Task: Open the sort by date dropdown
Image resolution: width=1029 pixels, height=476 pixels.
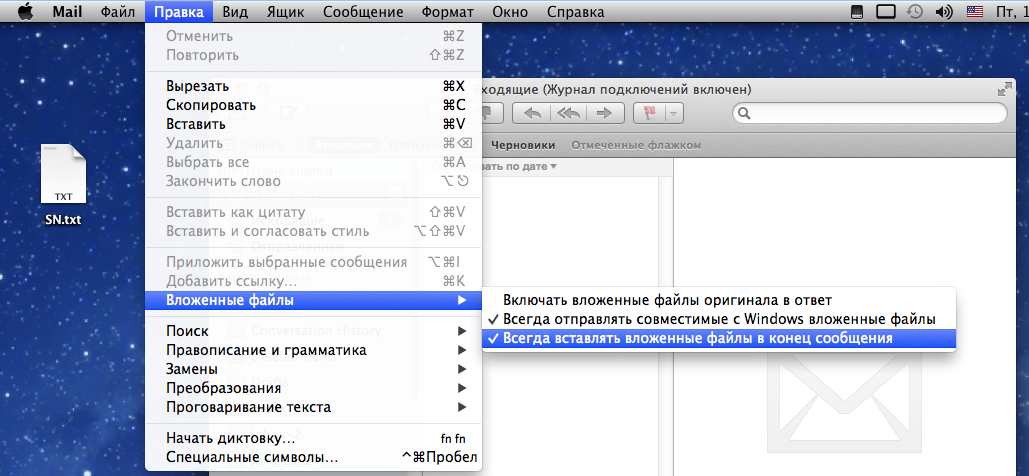Action: point(518,166)
